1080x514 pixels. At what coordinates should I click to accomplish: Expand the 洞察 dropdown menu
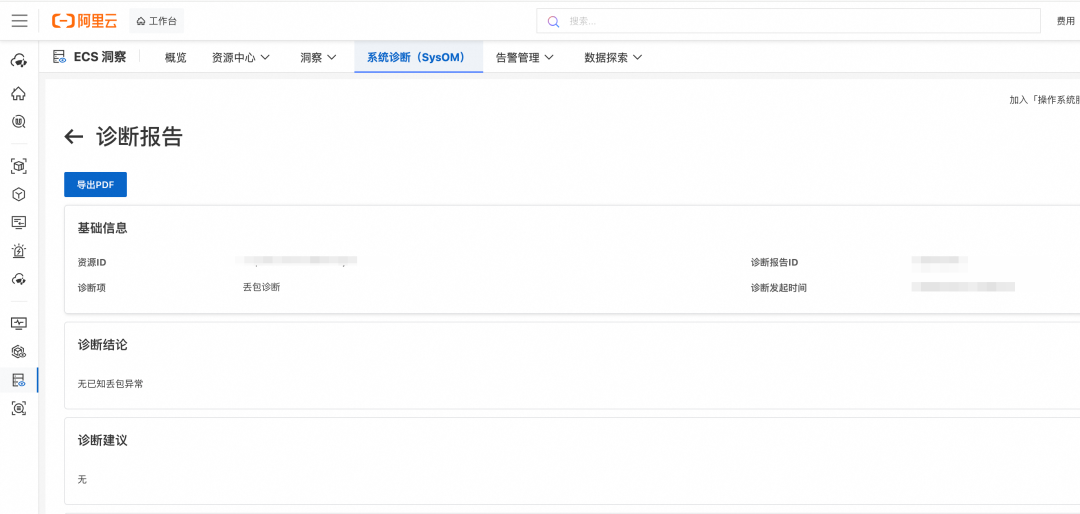(318, 58)
